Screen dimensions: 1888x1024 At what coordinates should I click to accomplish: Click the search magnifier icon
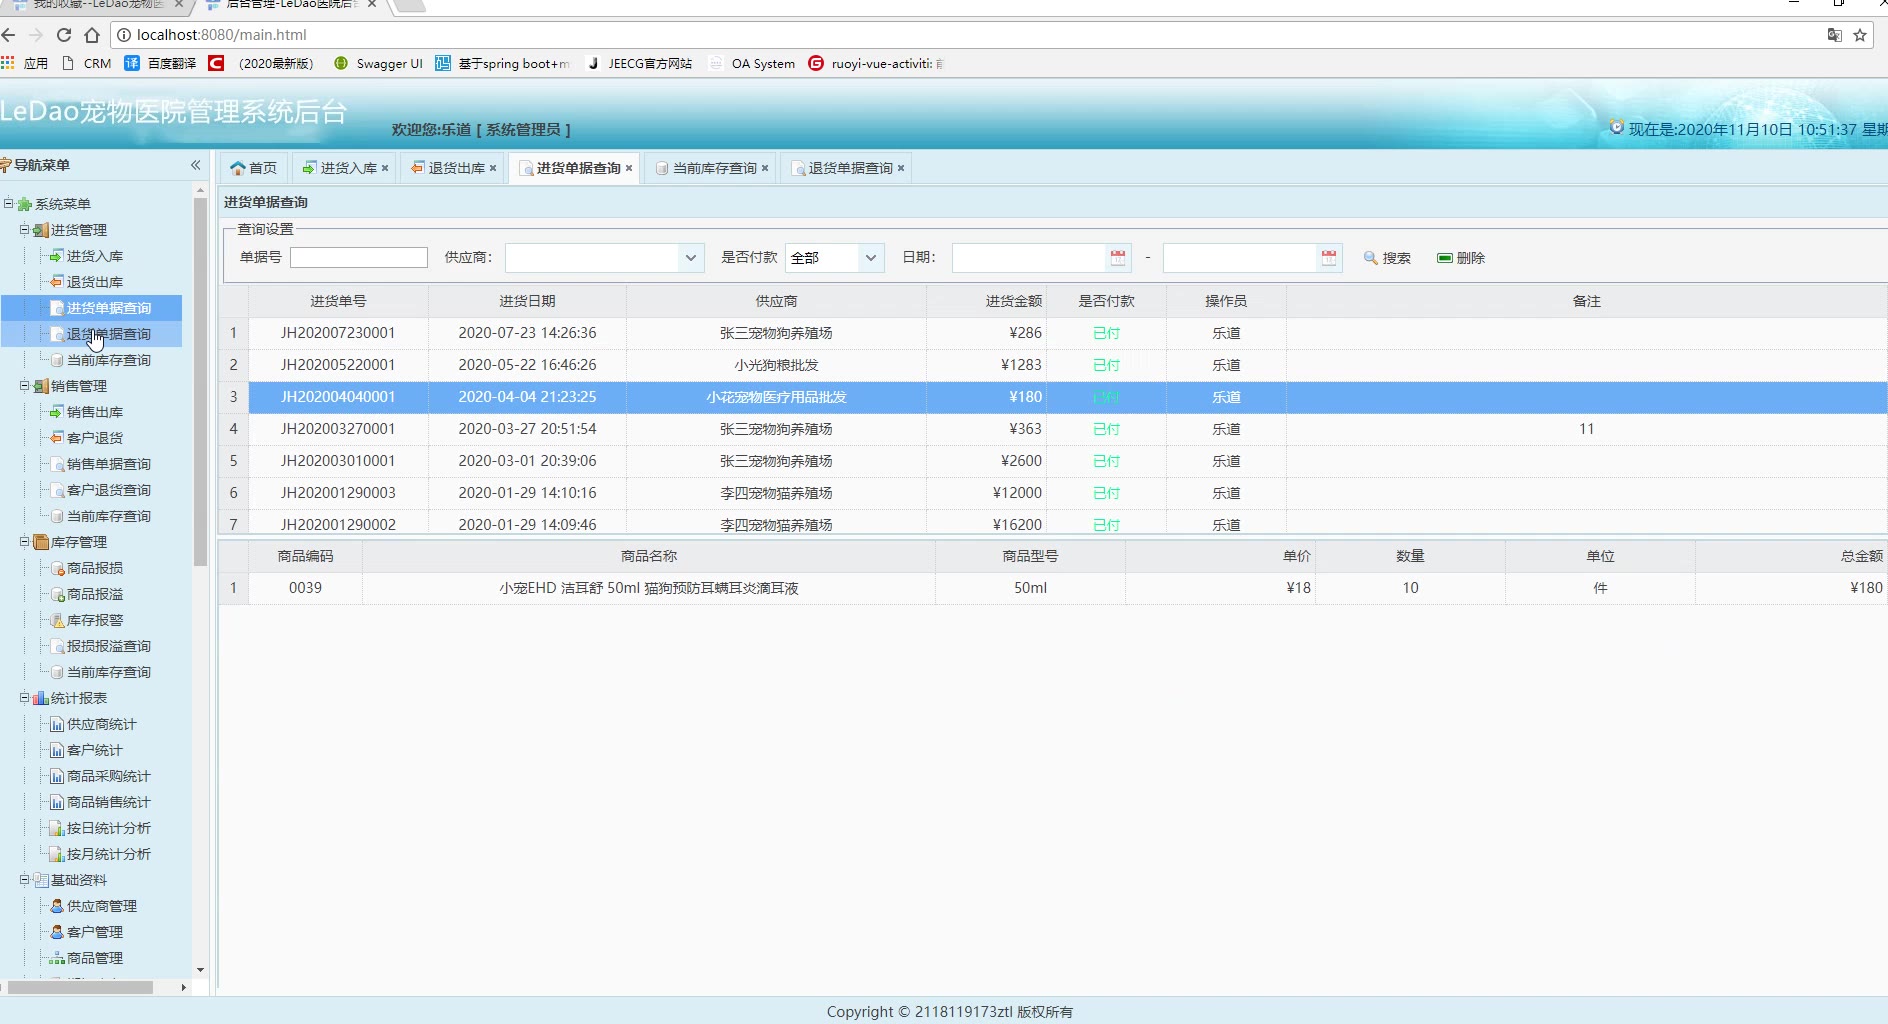tap(1371, 258)
